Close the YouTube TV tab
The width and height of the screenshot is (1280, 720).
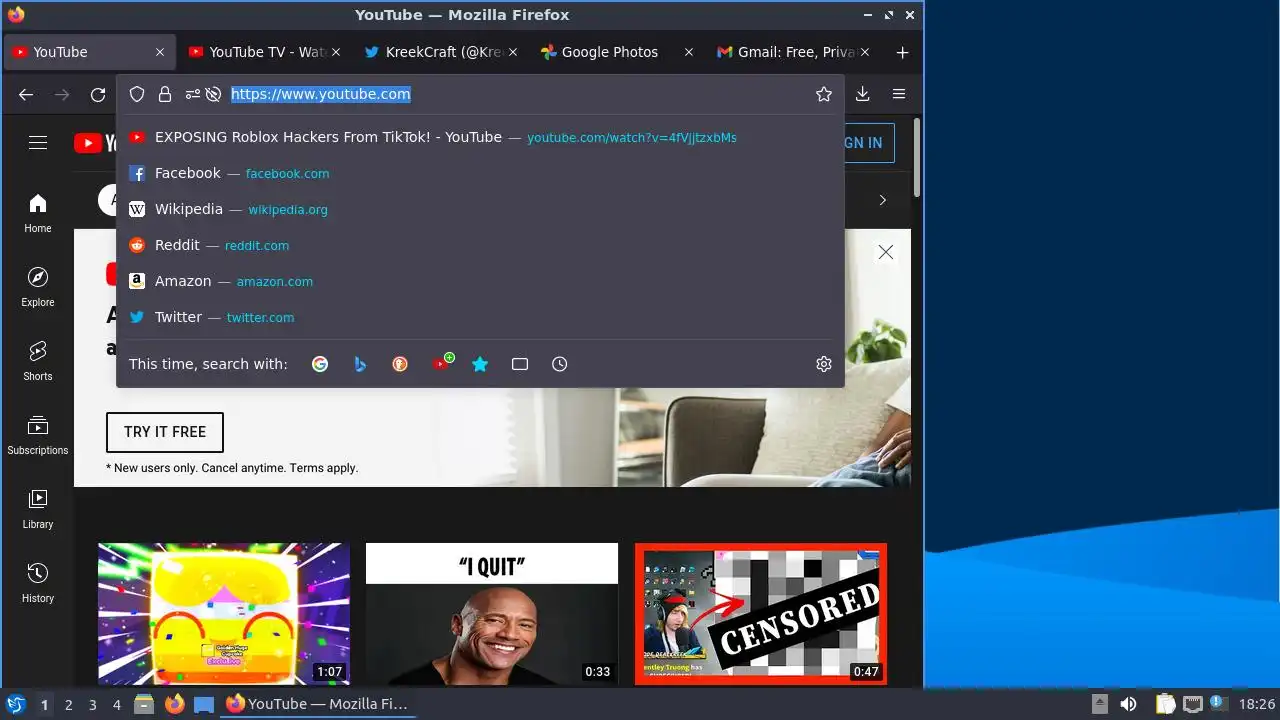(x=336, y=52)
